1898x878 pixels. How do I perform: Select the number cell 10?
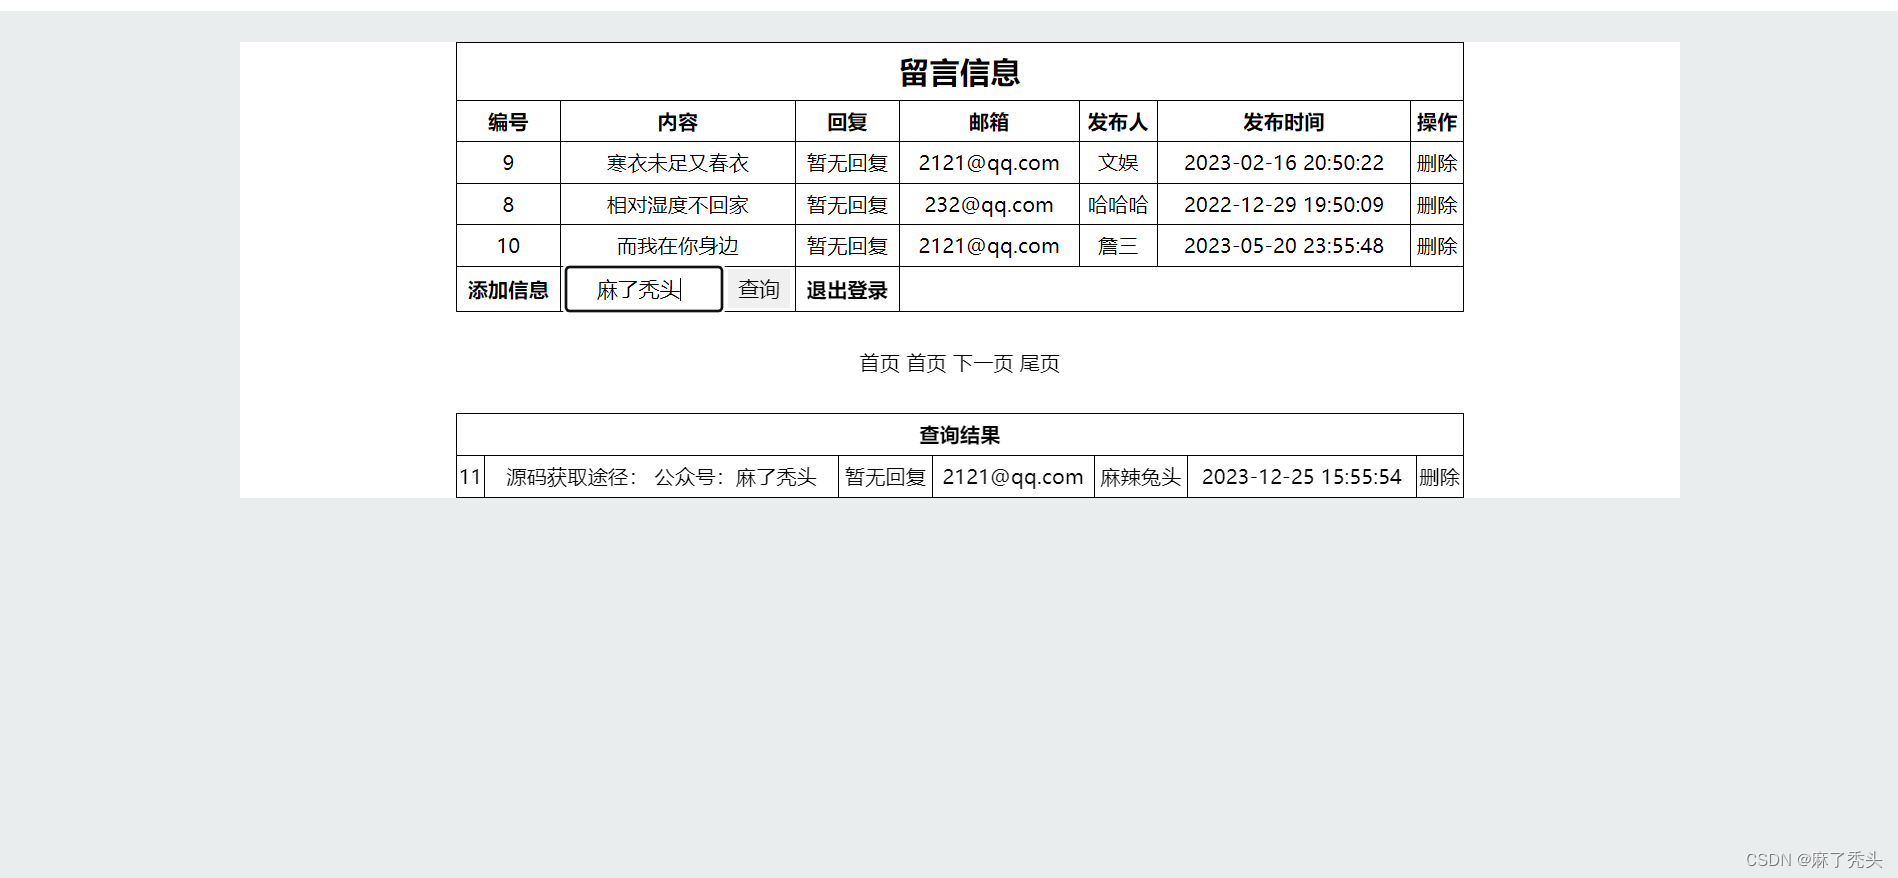point(508,246)
